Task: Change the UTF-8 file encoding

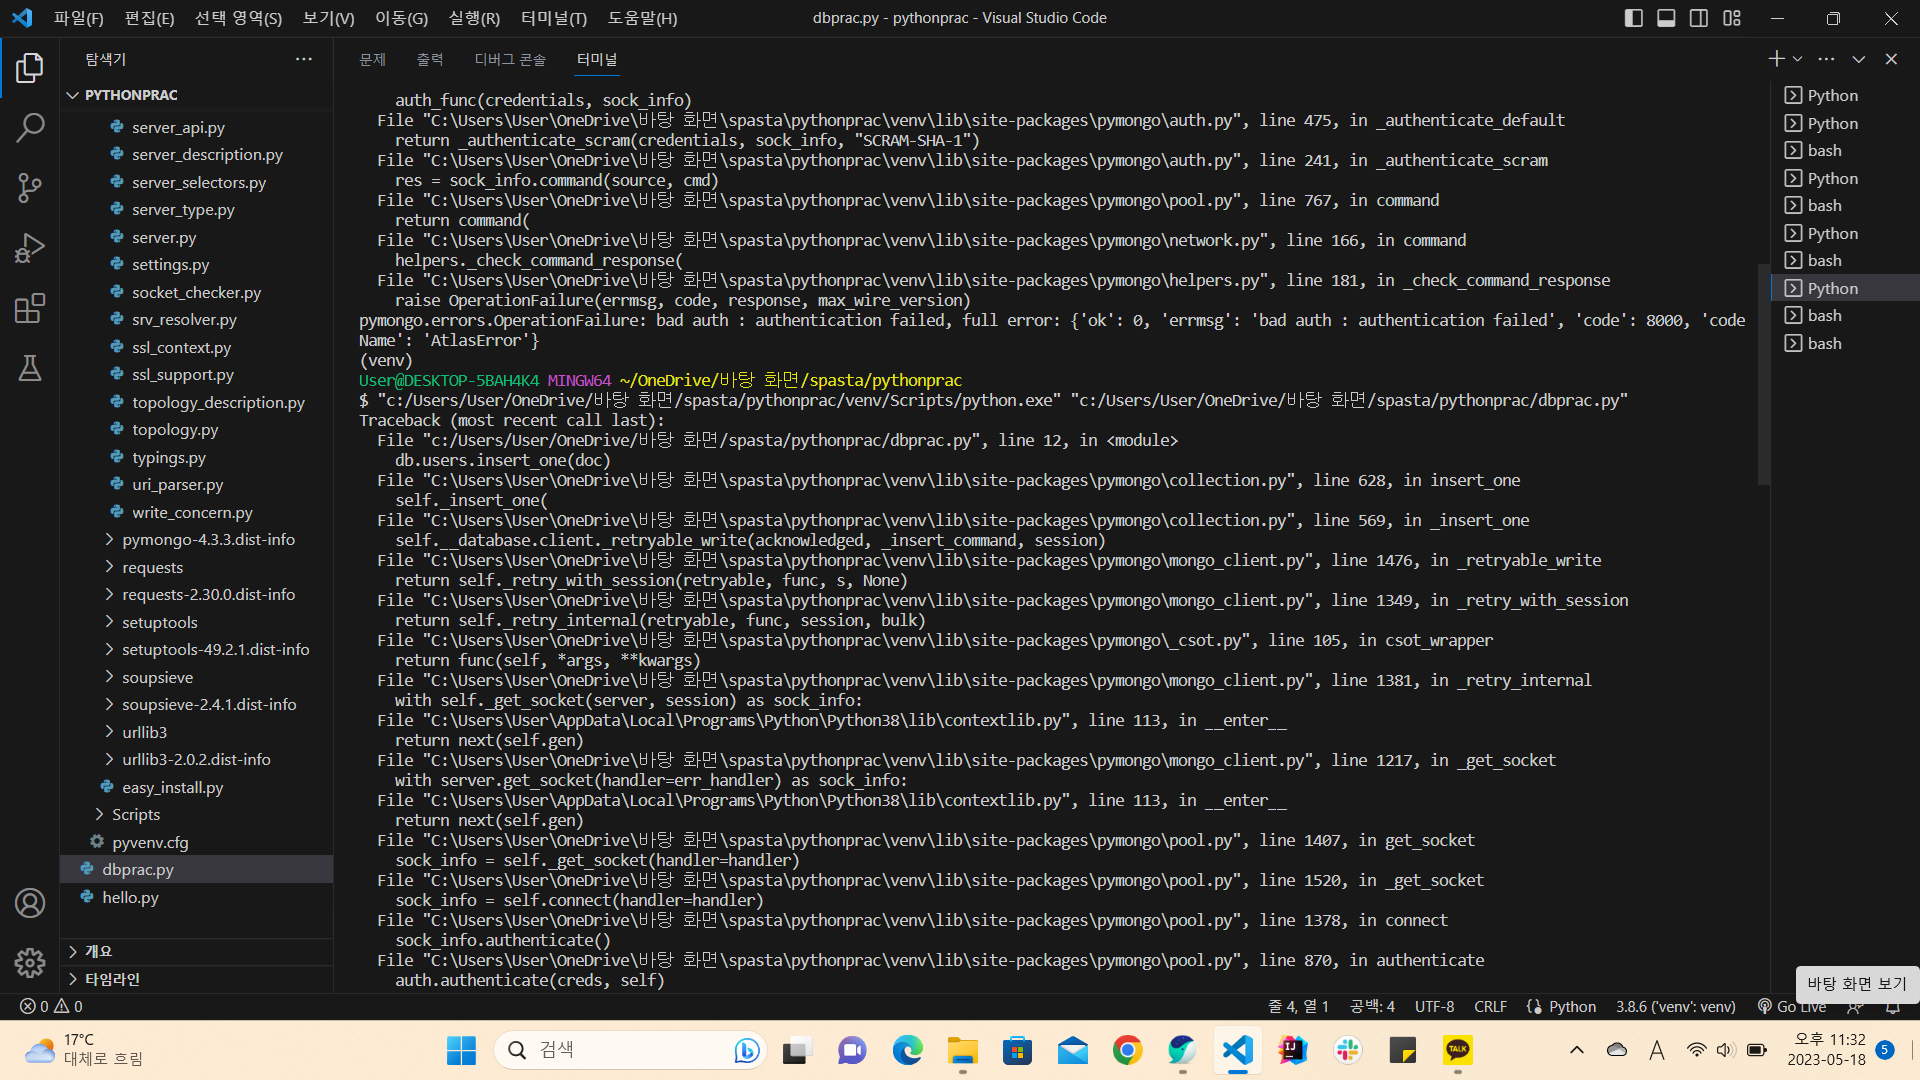Action: 1434,1006
